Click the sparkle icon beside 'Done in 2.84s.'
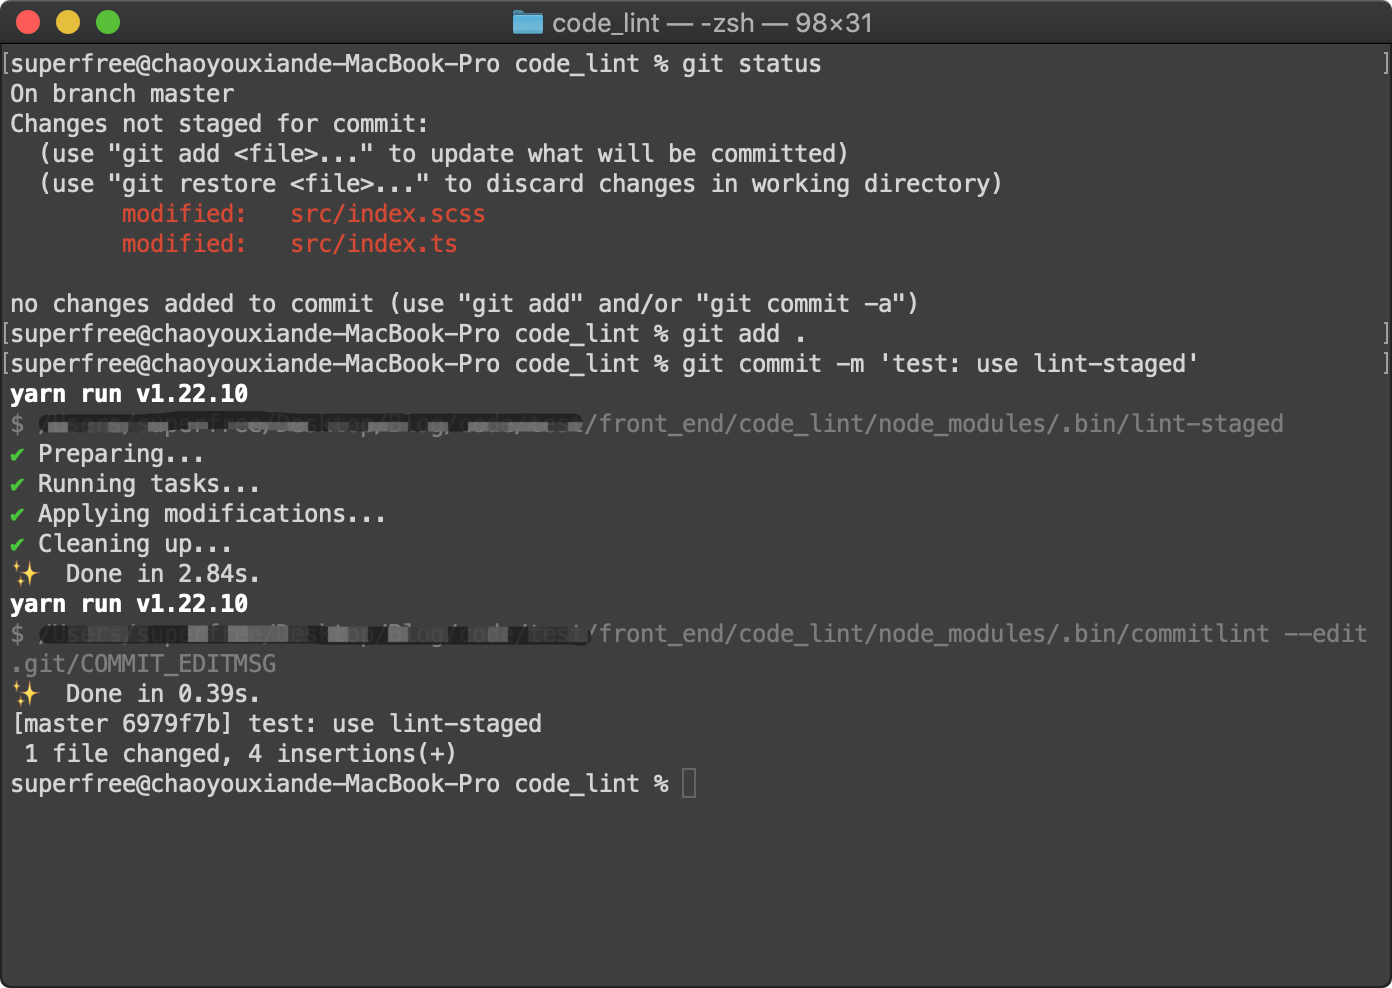The width and height of the screenshot is (1392, 988). [x=25, y=574]
